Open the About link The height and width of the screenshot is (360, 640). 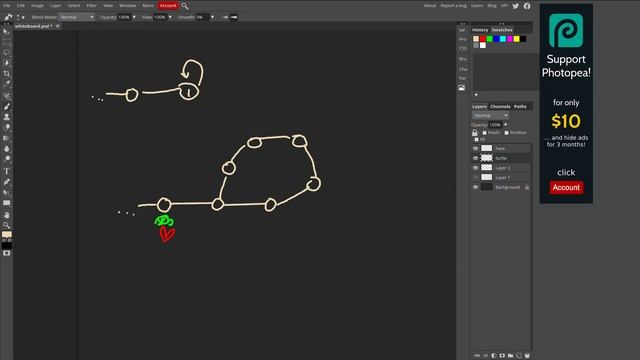click(430, 6)
